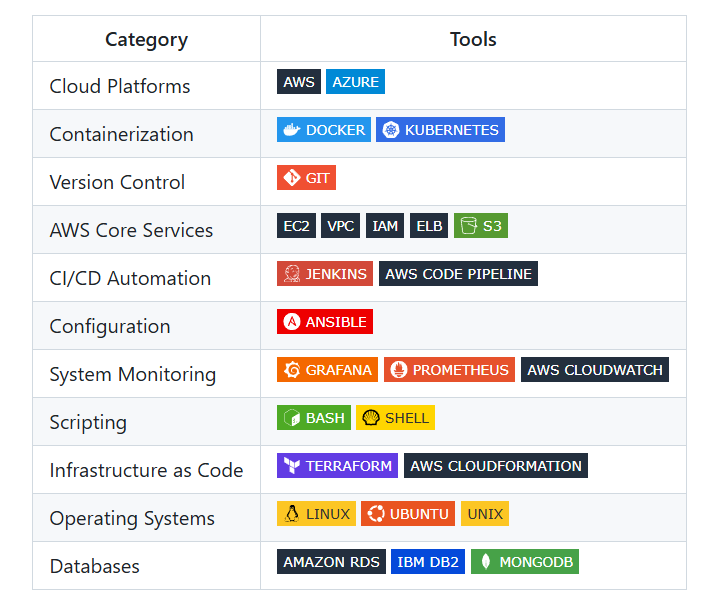Click the red Ansible badge
Screen dimensions: 717x604
click(325, 322)
